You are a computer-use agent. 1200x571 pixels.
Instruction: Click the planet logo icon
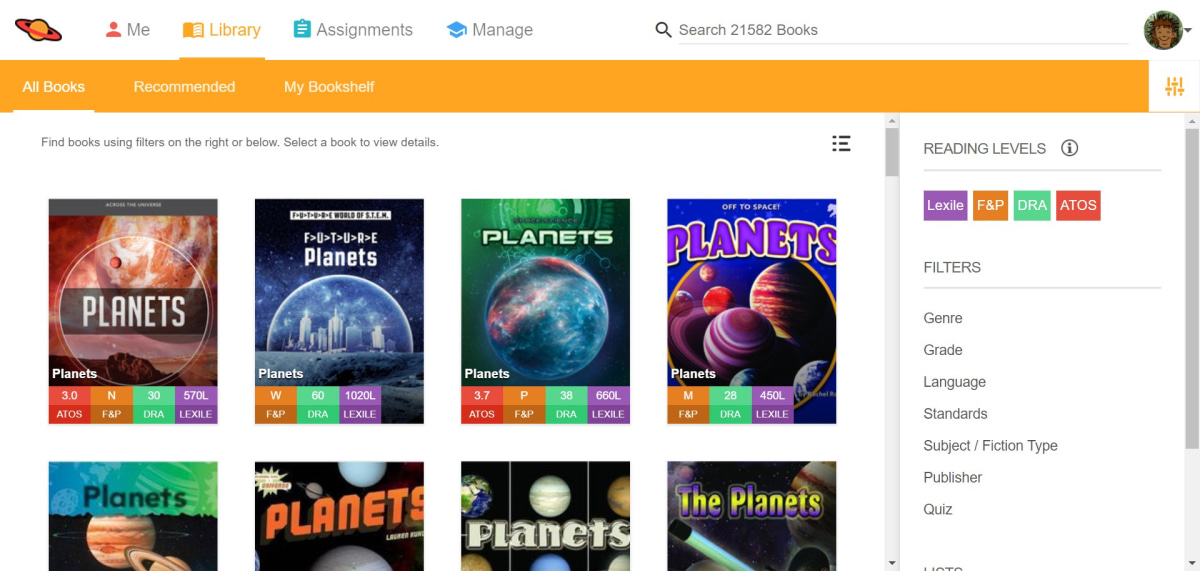pyautogui.click(x=39, y=30)
